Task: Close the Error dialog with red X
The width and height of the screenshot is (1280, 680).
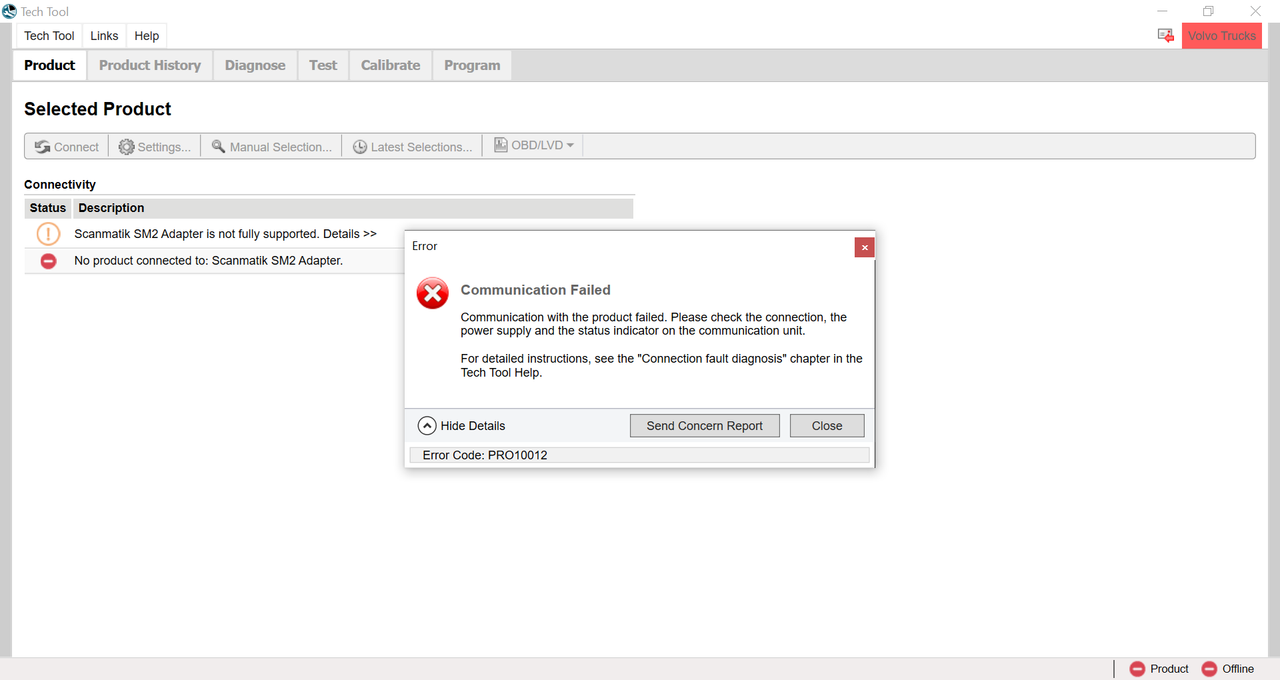Action: 865,247
